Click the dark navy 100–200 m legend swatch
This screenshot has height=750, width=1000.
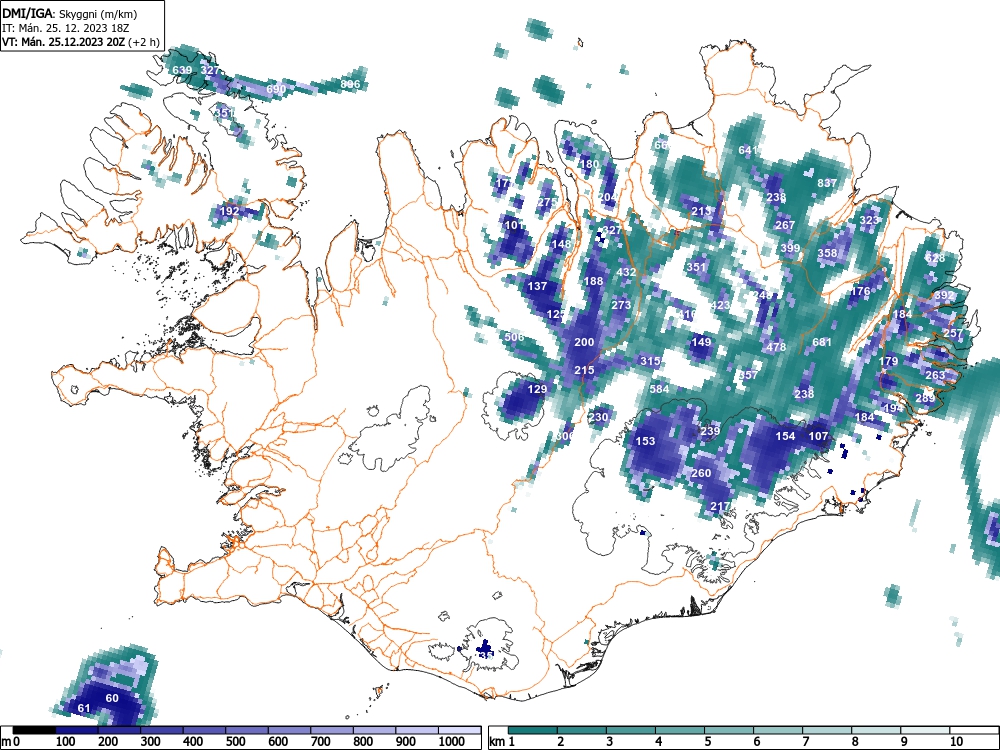click(77, 730)
